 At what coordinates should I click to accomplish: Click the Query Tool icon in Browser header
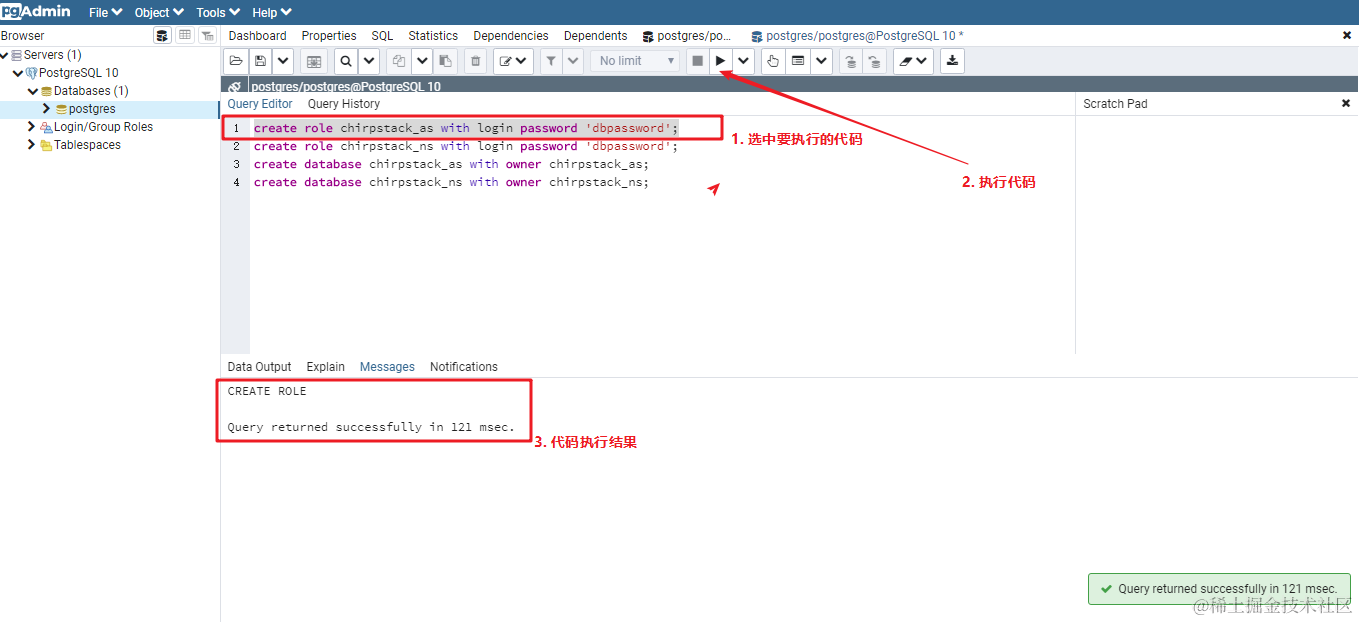pos(162,35)
